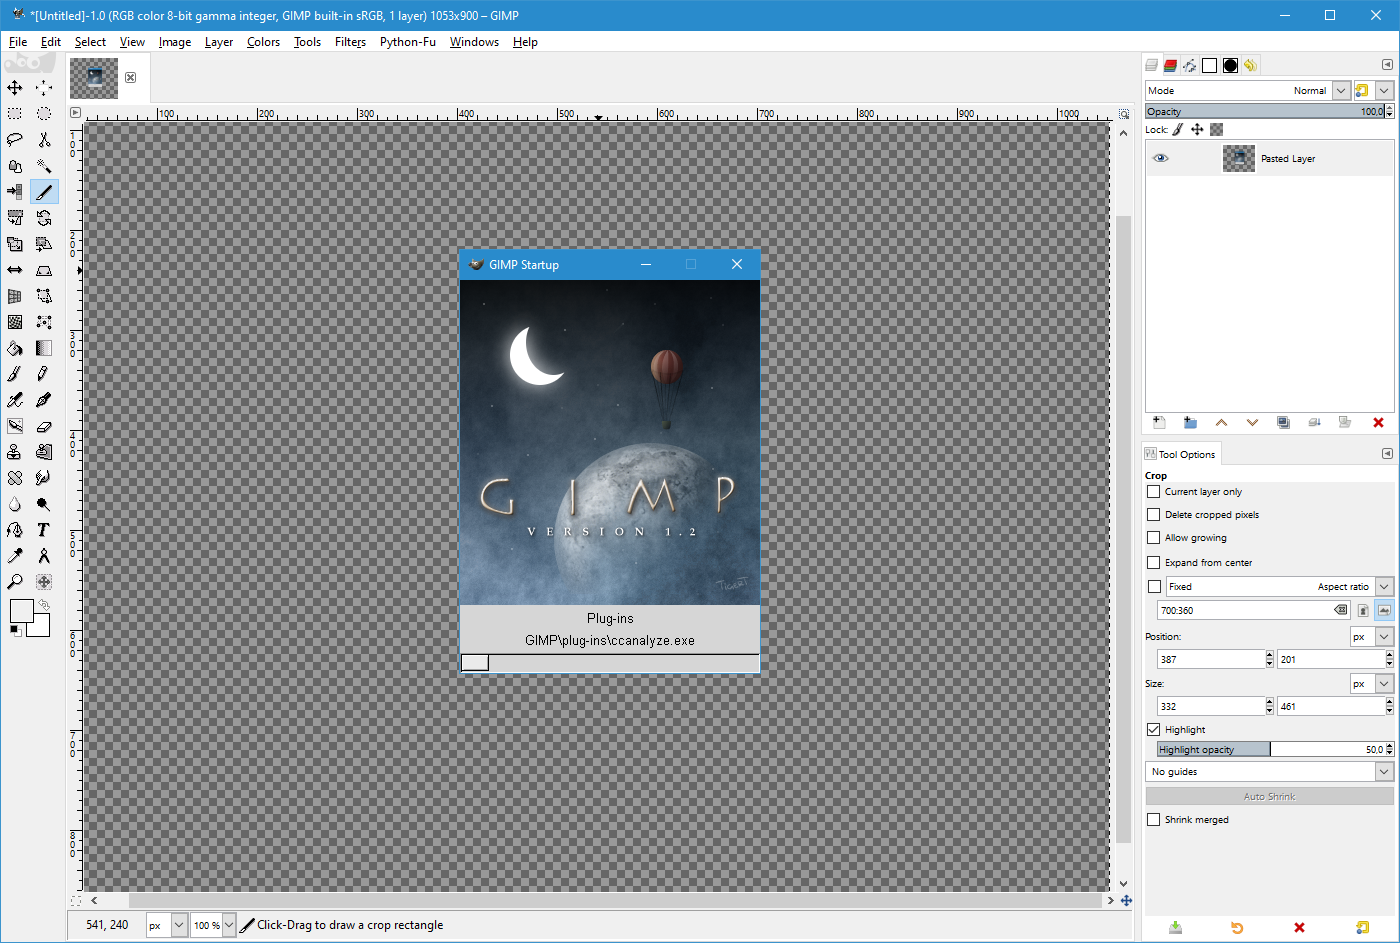
Task: Reset tool options to defaults
Action: pyautogui.click(x=1362, y=928)
